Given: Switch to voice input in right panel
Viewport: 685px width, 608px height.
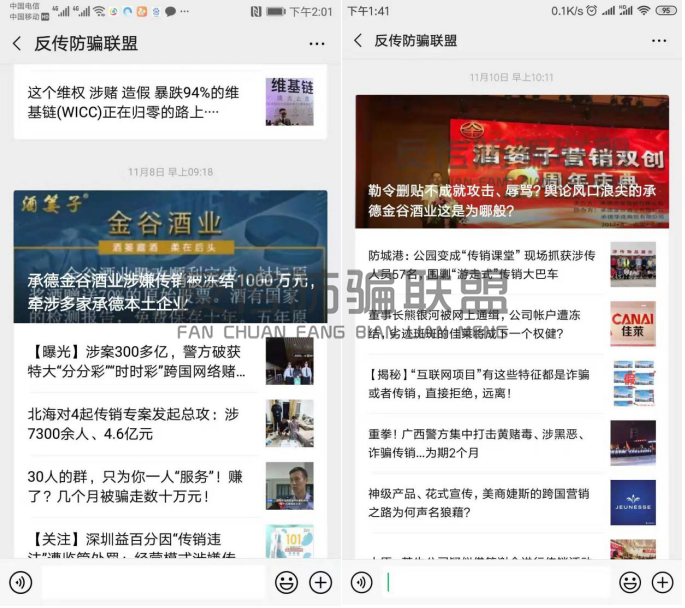Looking at the screenshot, I should click(362, 582).
